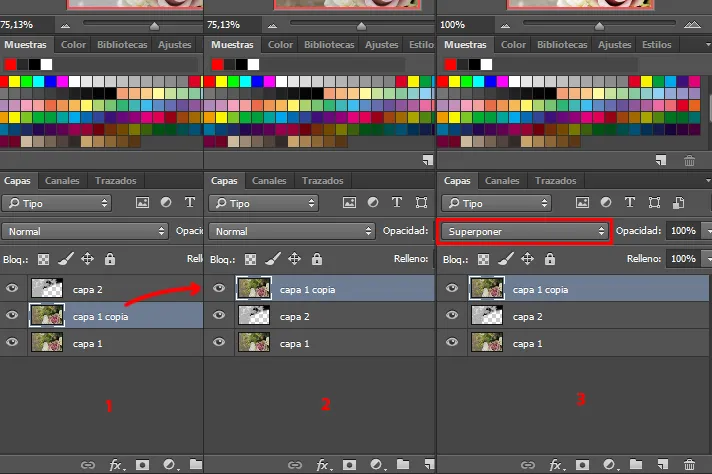Toggle lock position in left panel

tap(87, 259)
